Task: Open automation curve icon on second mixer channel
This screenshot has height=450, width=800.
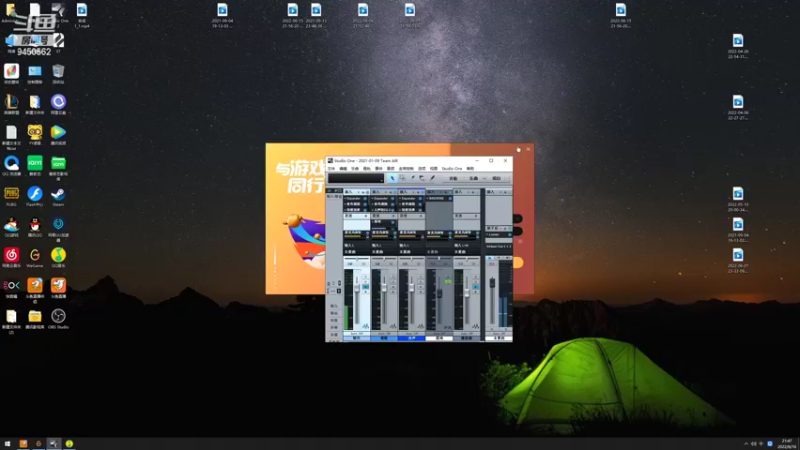Action: click(x=393, y=326)
